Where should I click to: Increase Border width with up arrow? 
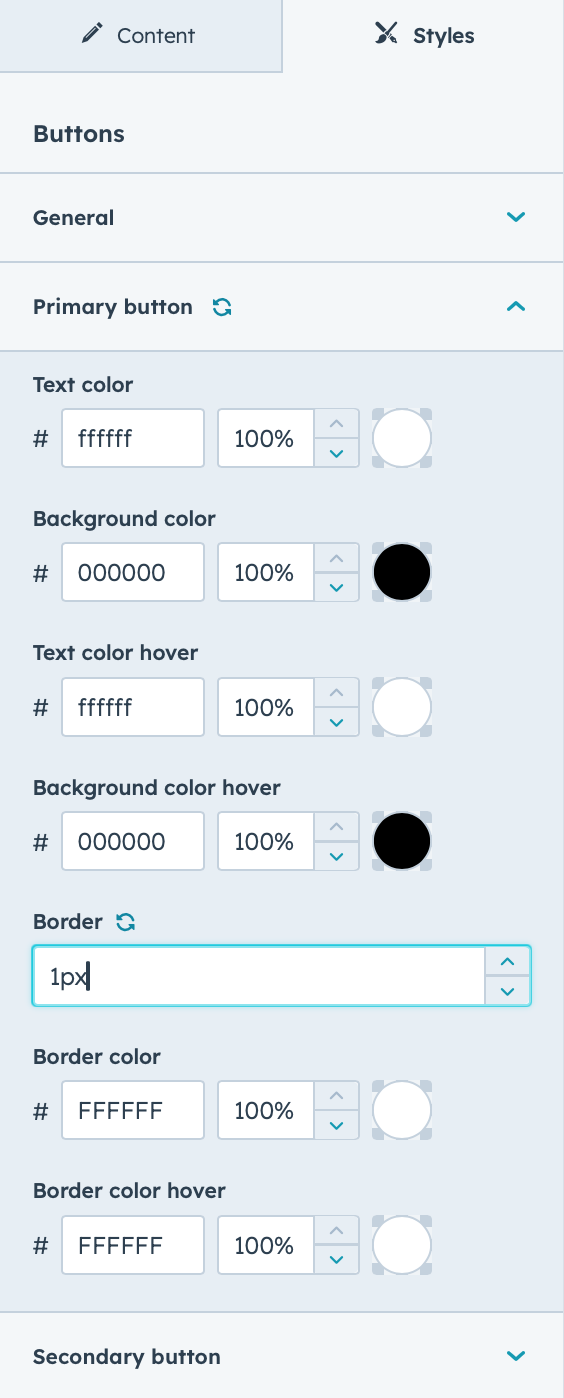508,961
